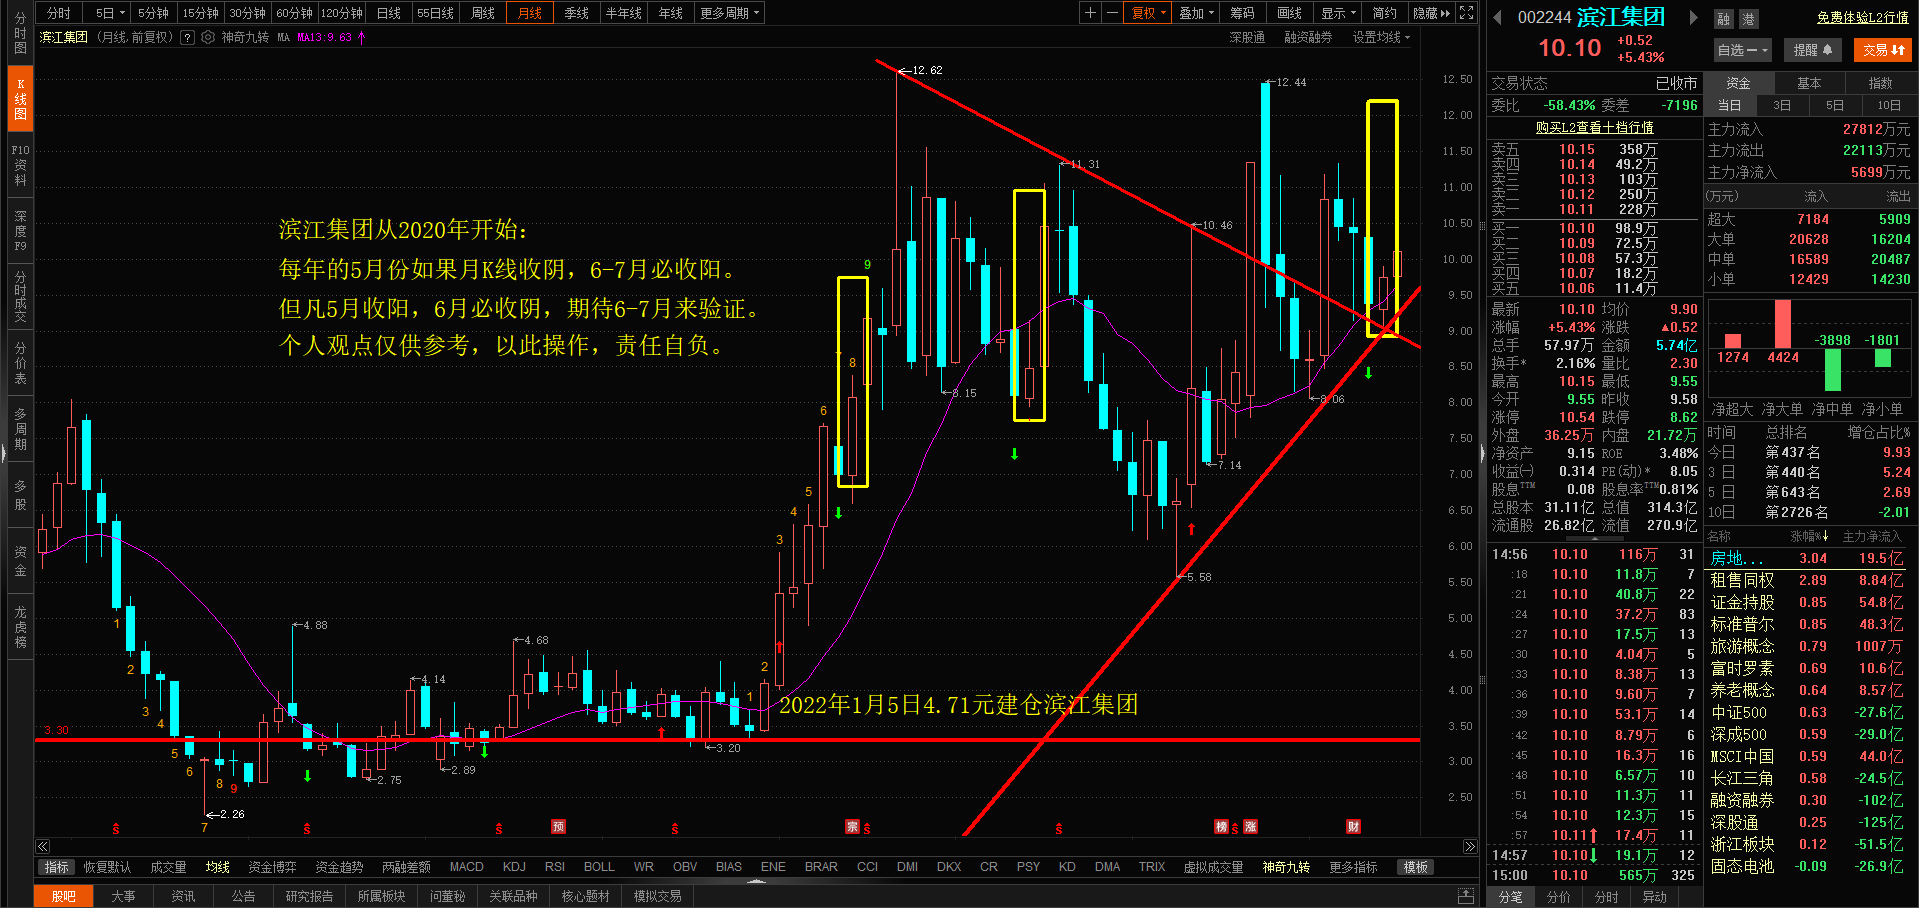This screenshot has width=1919, height=908.
Task: Open the 指数 tab in right panel
Action: click(1880, 83)
